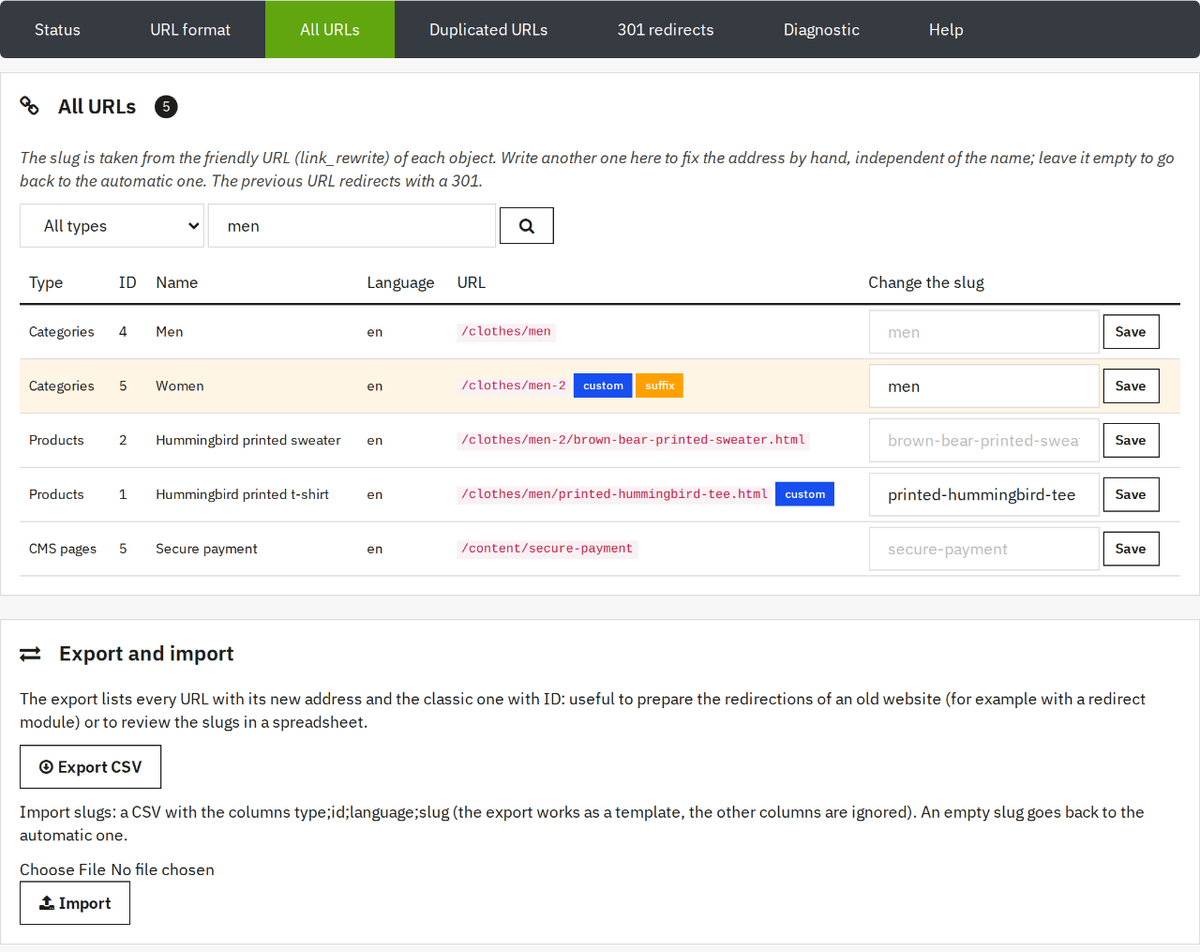This screenshot has height=952, width=1200.
Task: Click the /content/secure-payment URL
Action: click(x=547, y=548)
